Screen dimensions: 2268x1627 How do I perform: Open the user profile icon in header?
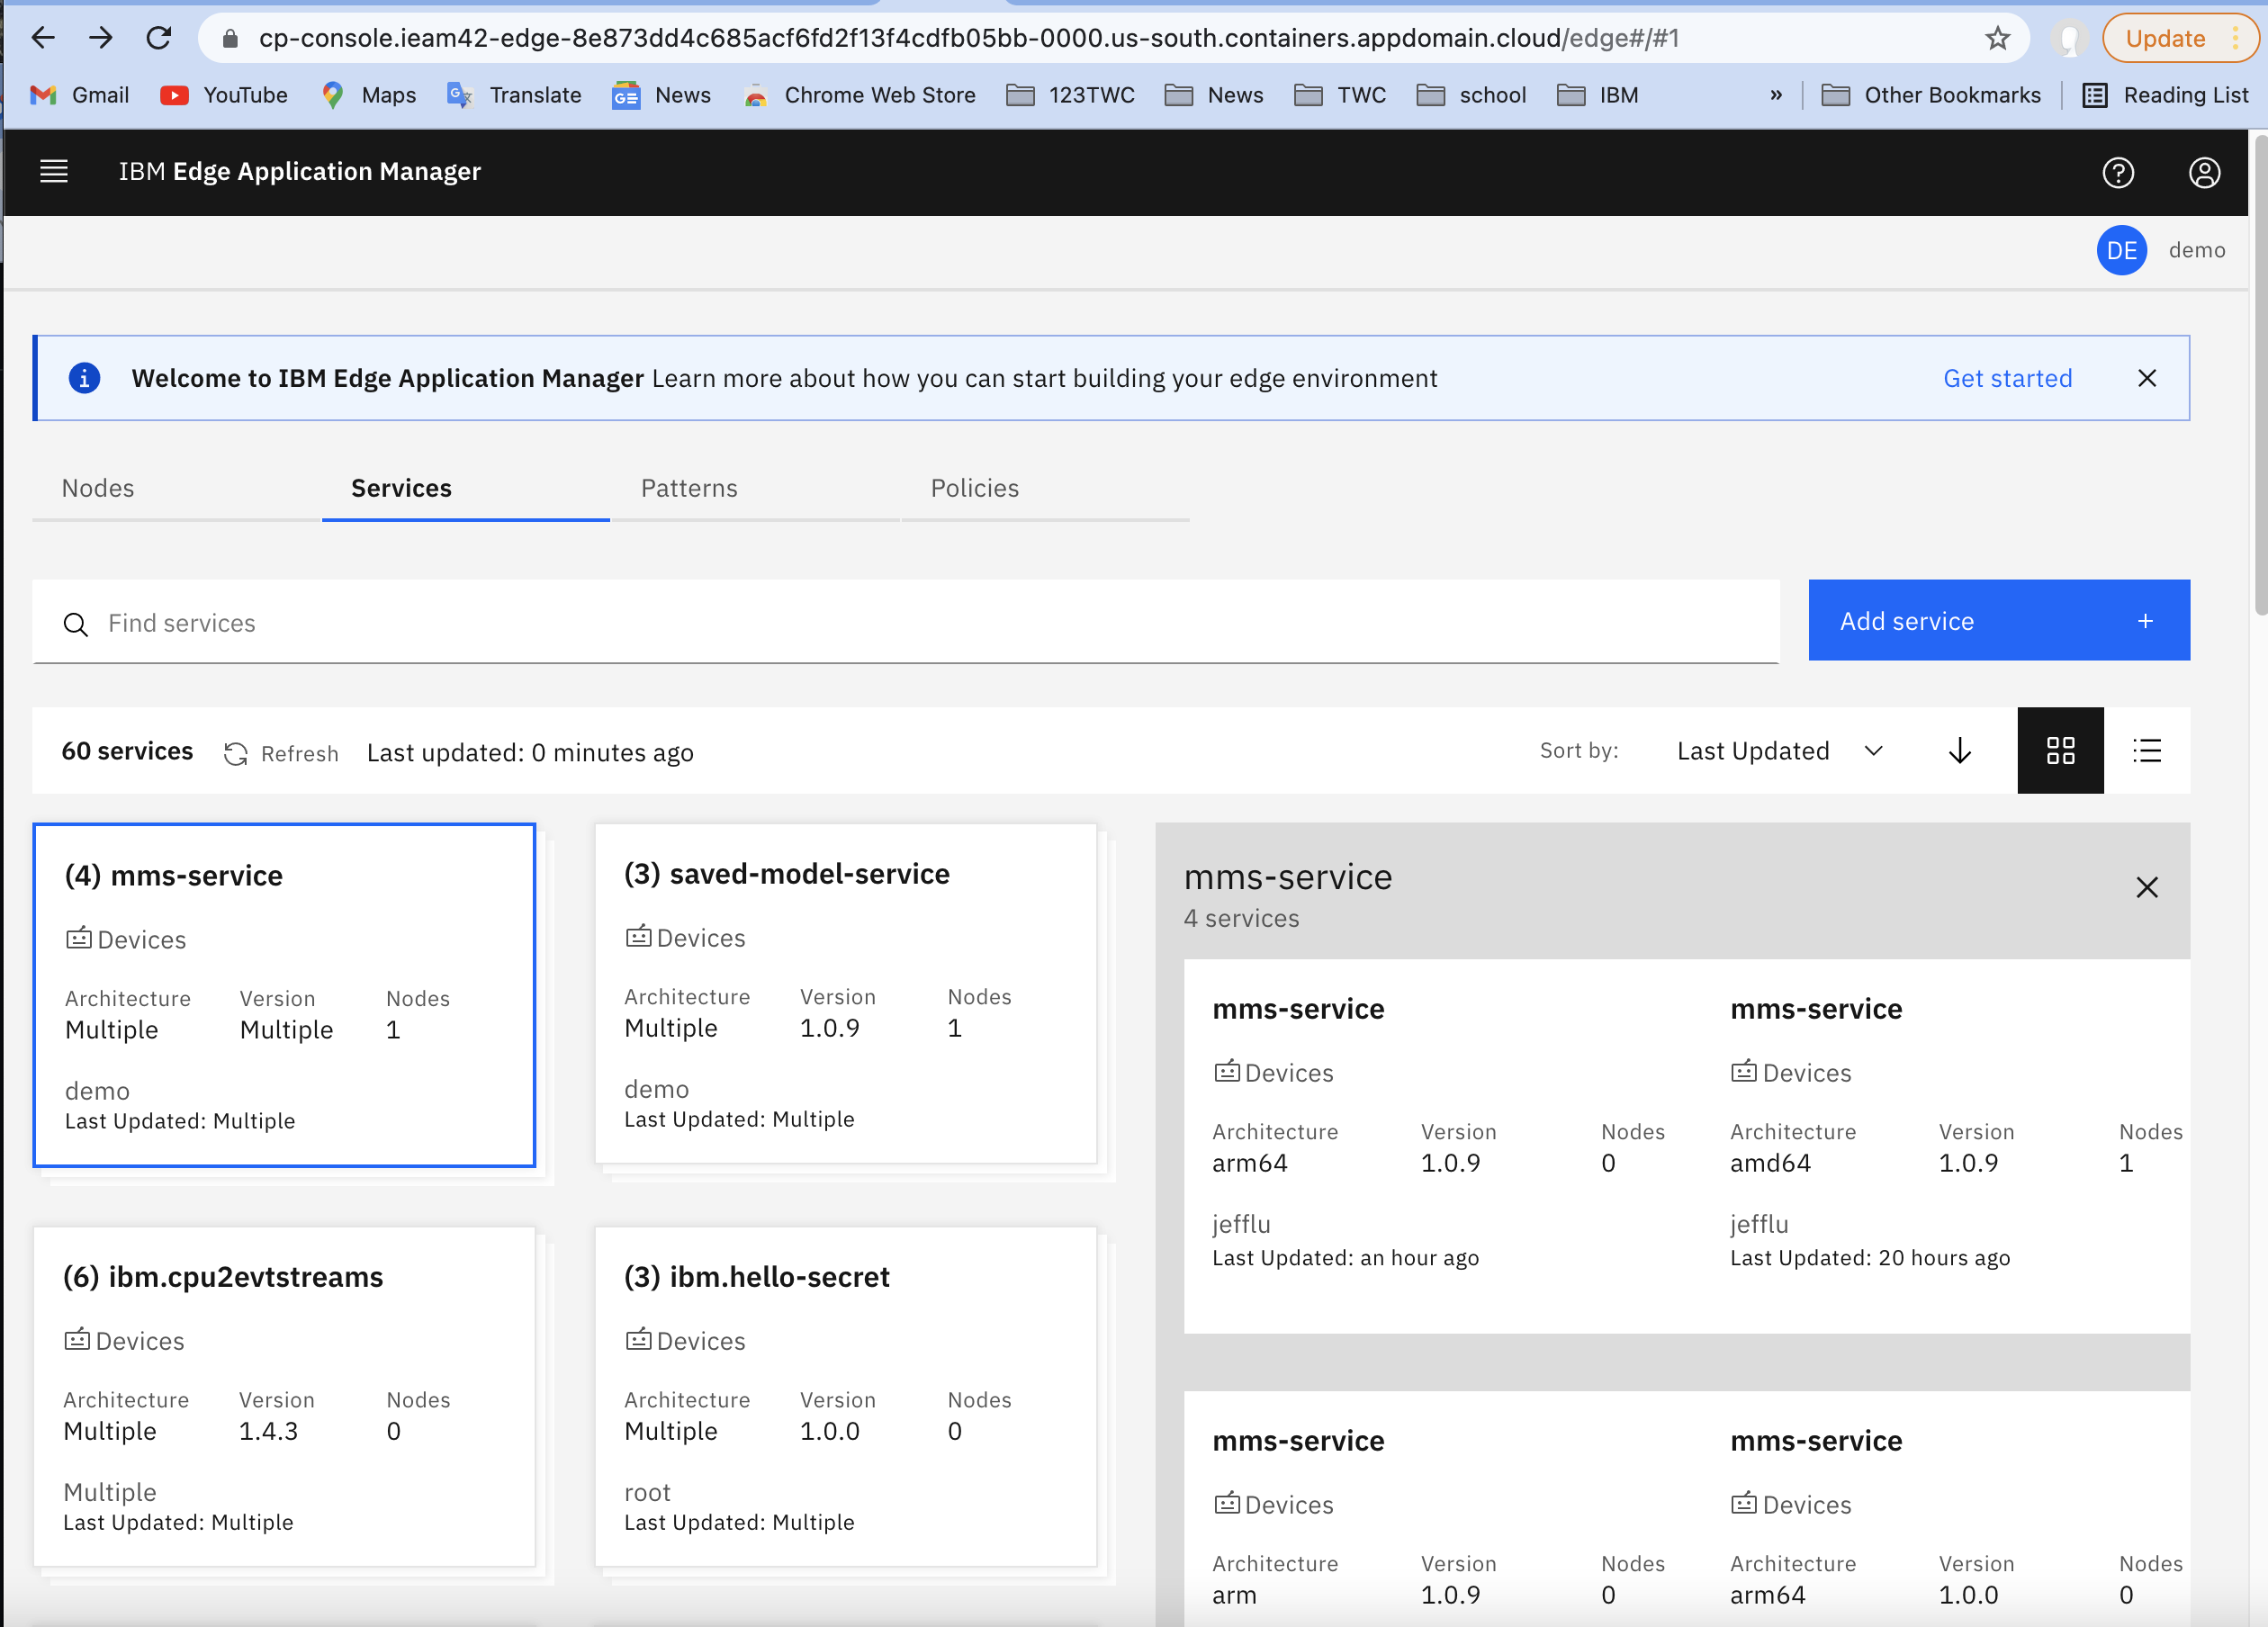tap(2205, 172)
